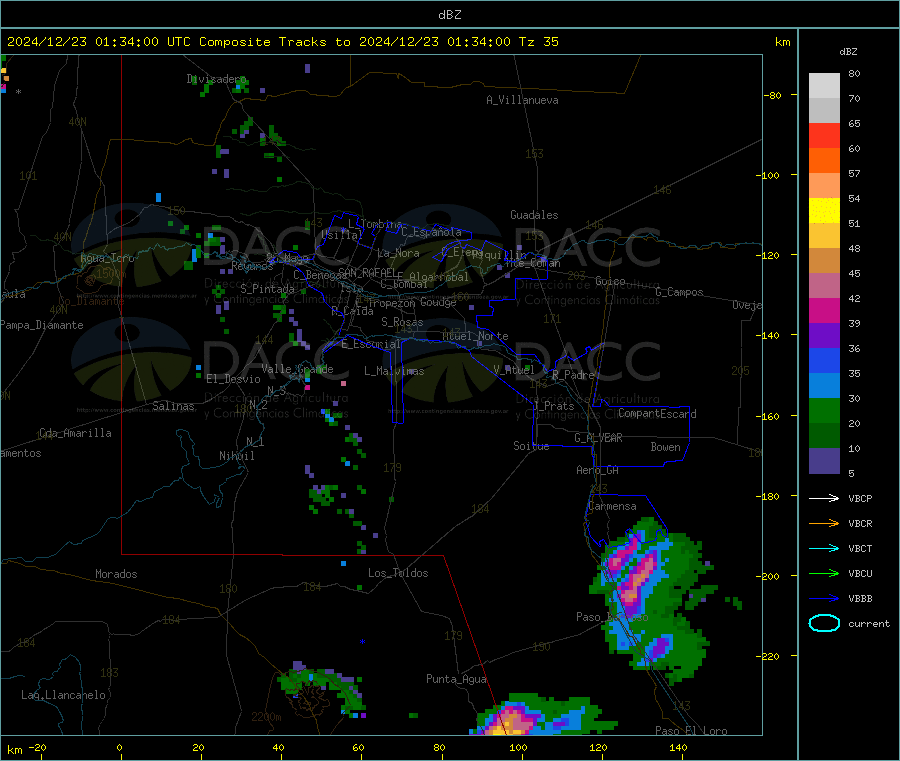Click the cyan 'current' ellipse icon
Image resolution: width=900 pixels, height=761 pixels.
tap(824, 623)
